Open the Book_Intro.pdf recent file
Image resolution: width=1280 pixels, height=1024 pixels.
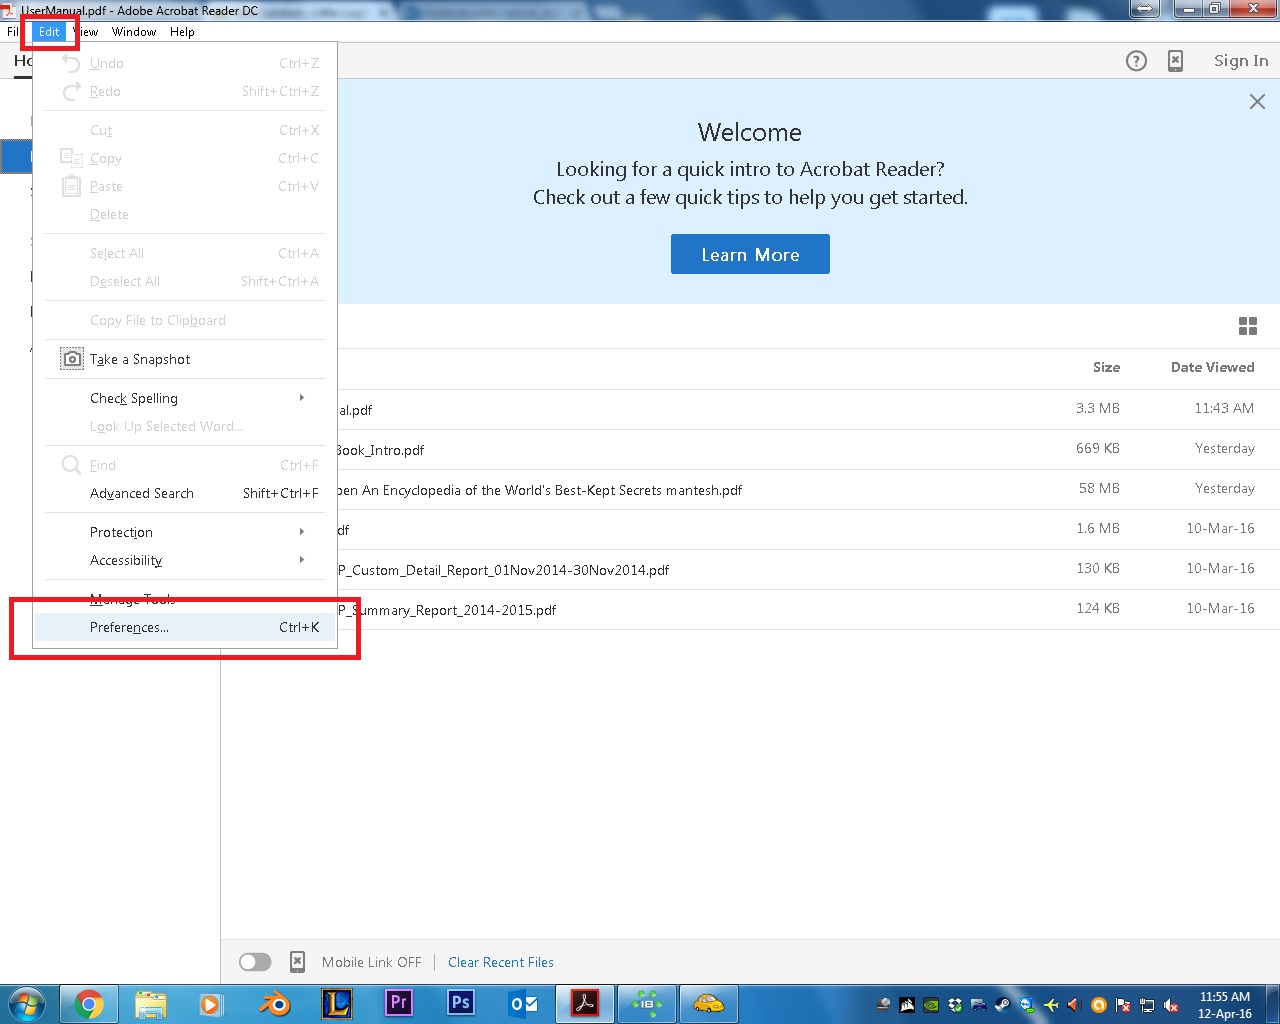point(750,449)
